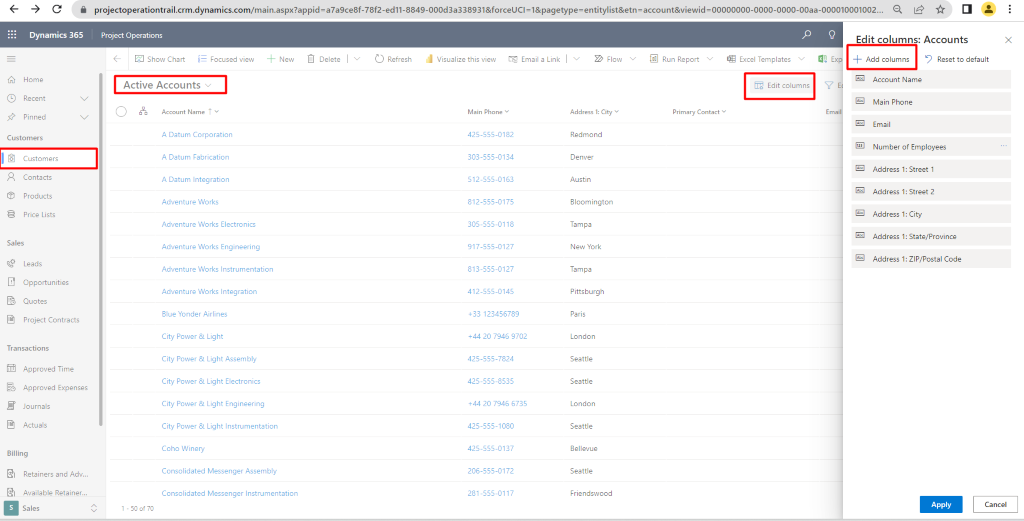
Task: Click the Refresh command in the toolbar
Action: pos(393,59)
